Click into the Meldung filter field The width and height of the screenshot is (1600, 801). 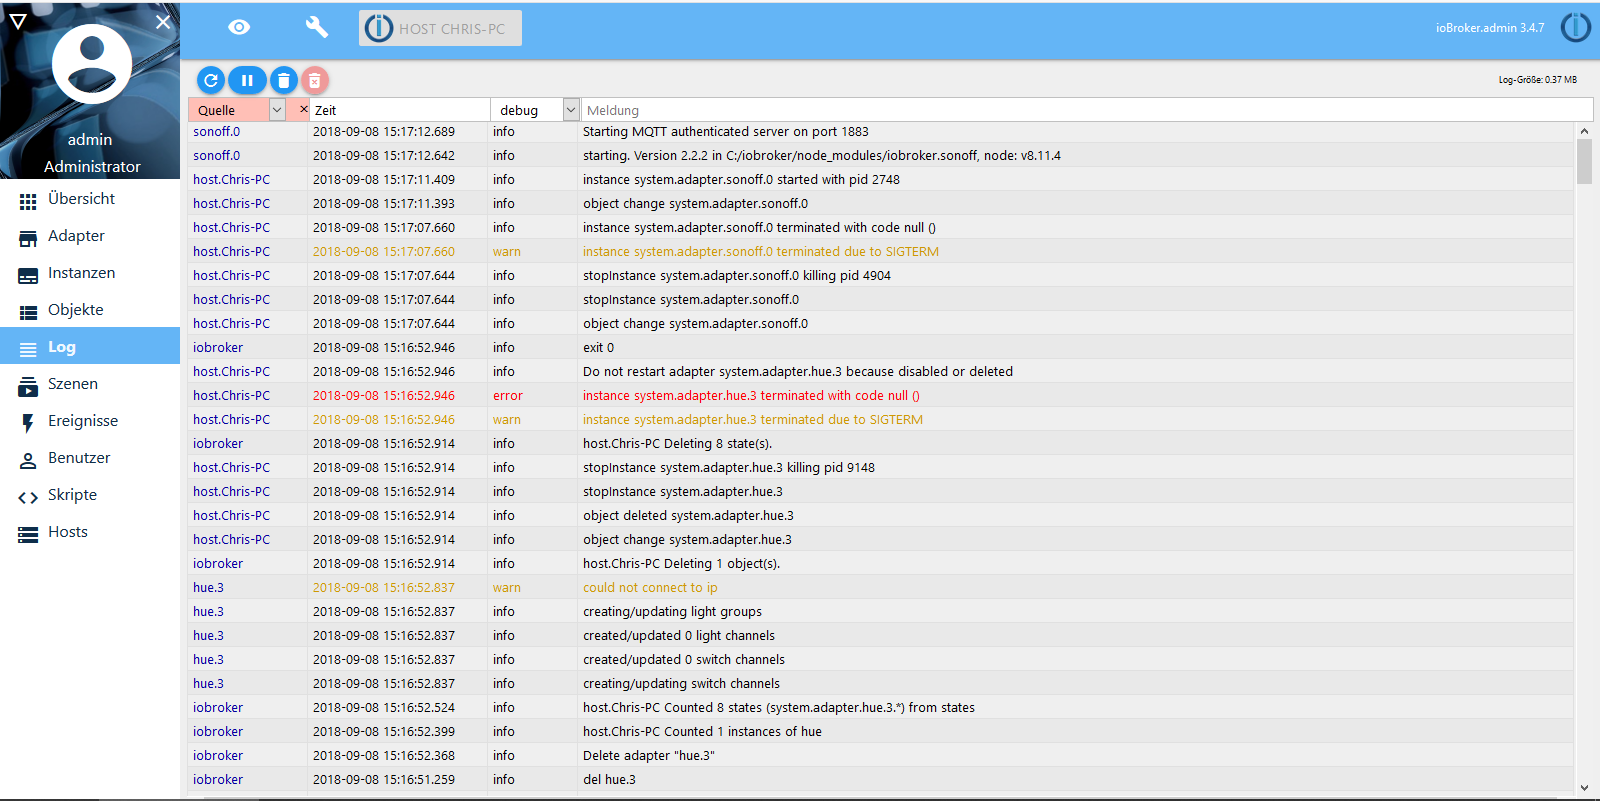point(1085,110)
